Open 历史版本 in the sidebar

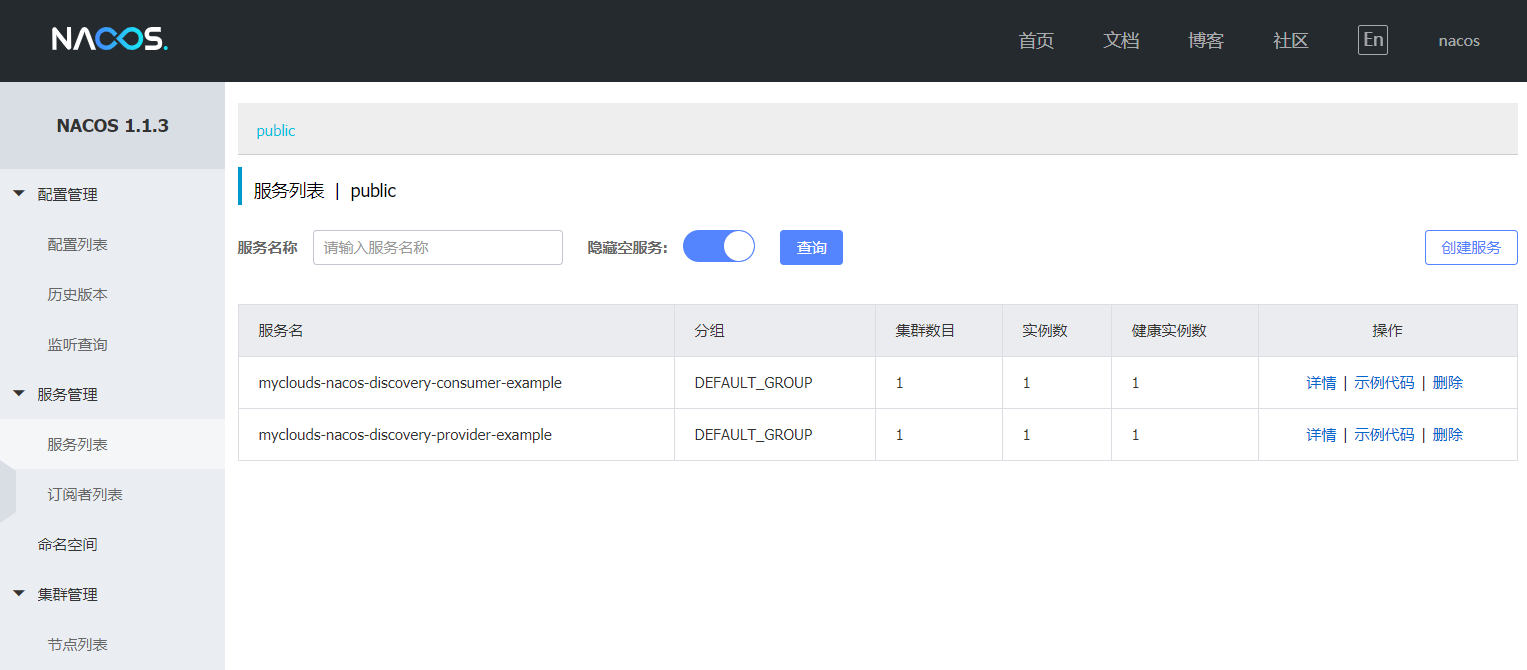[78, 295]
